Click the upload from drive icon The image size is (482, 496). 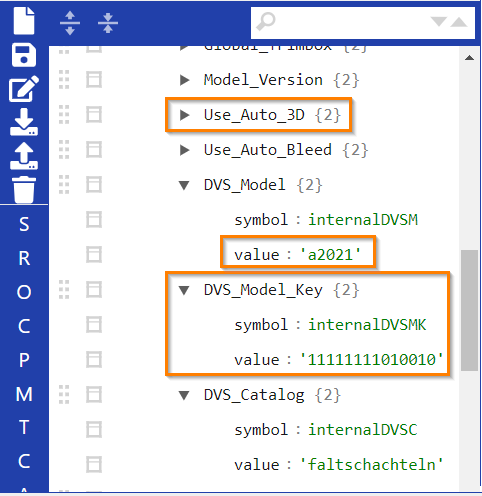point(24,156)
